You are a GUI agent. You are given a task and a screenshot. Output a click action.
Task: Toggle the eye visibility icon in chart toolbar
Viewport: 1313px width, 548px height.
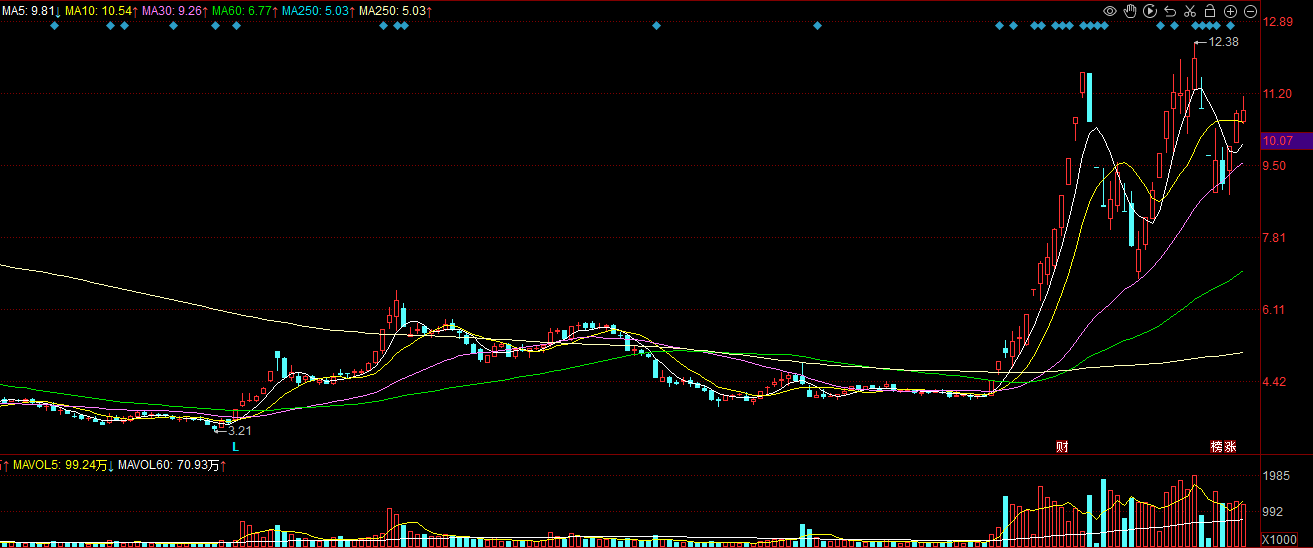1110,11
